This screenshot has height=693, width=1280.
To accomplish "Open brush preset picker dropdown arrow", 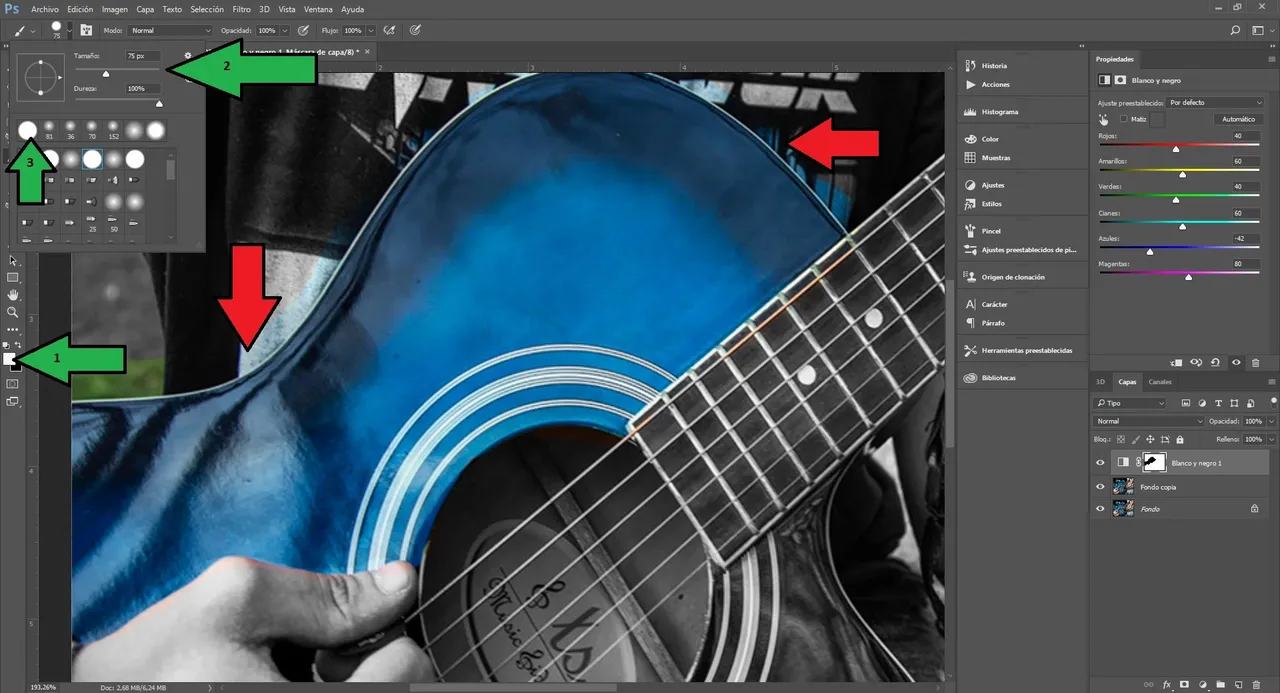I will click(68, 30).
